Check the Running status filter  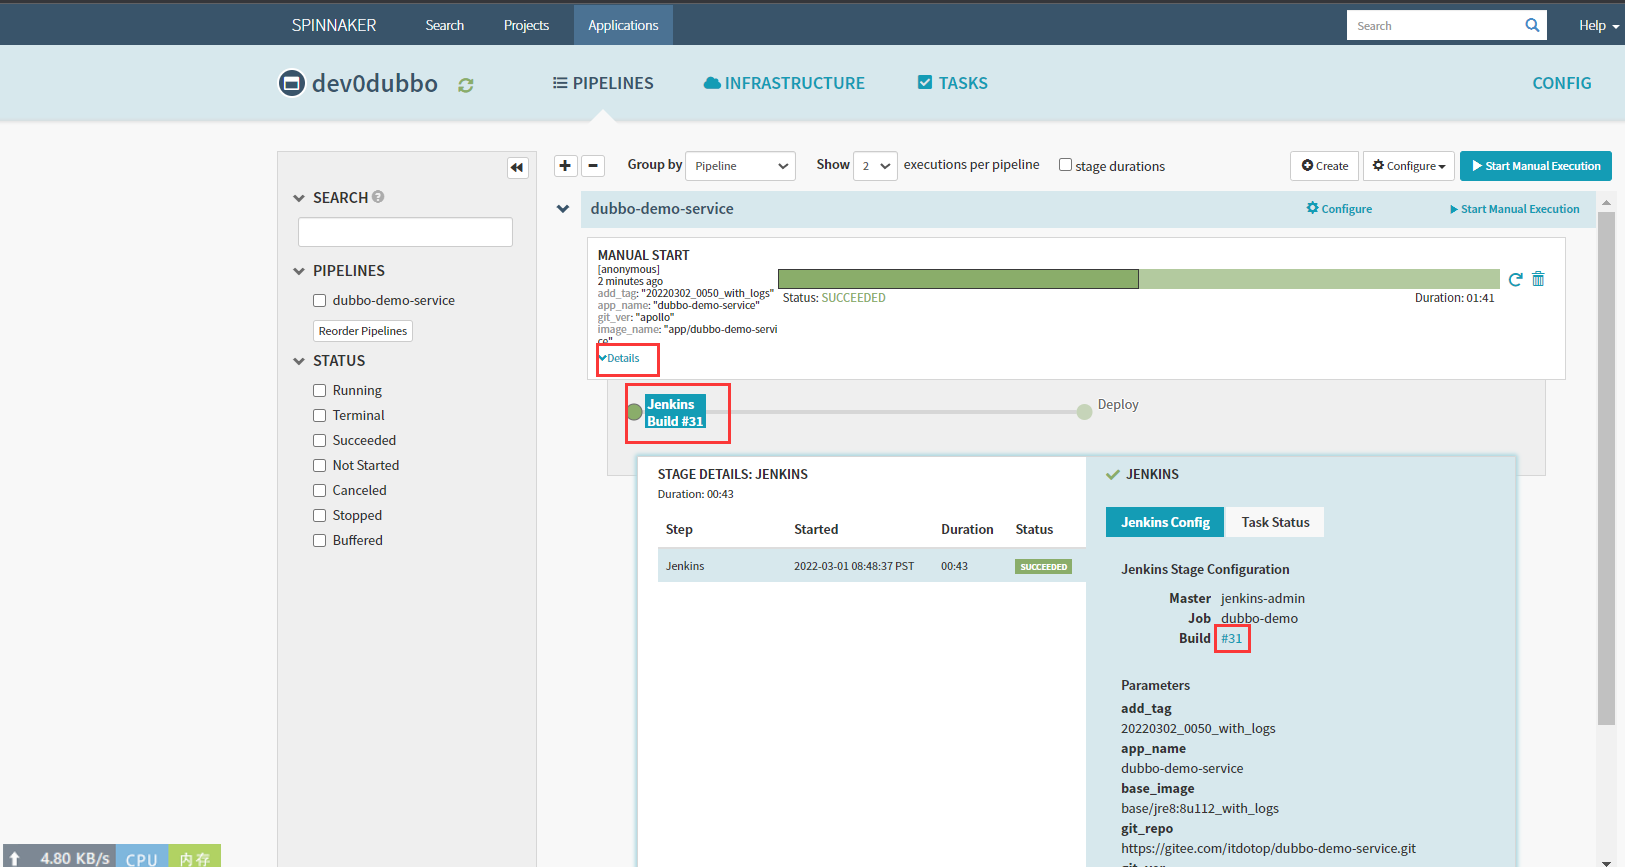[320, 390]
